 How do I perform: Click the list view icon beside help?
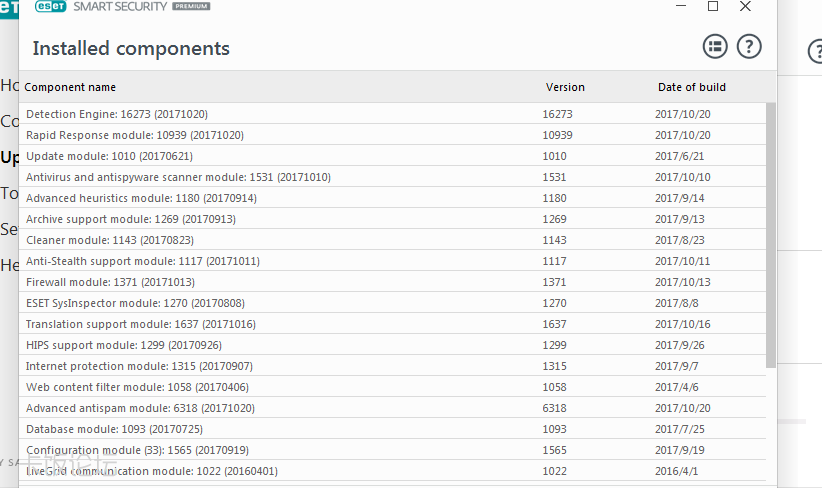point(714,46)
